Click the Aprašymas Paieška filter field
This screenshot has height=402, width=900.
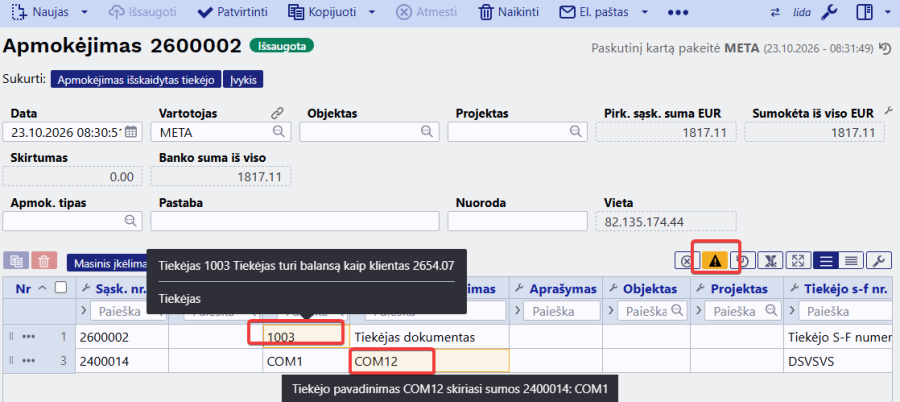pos(560,311)
